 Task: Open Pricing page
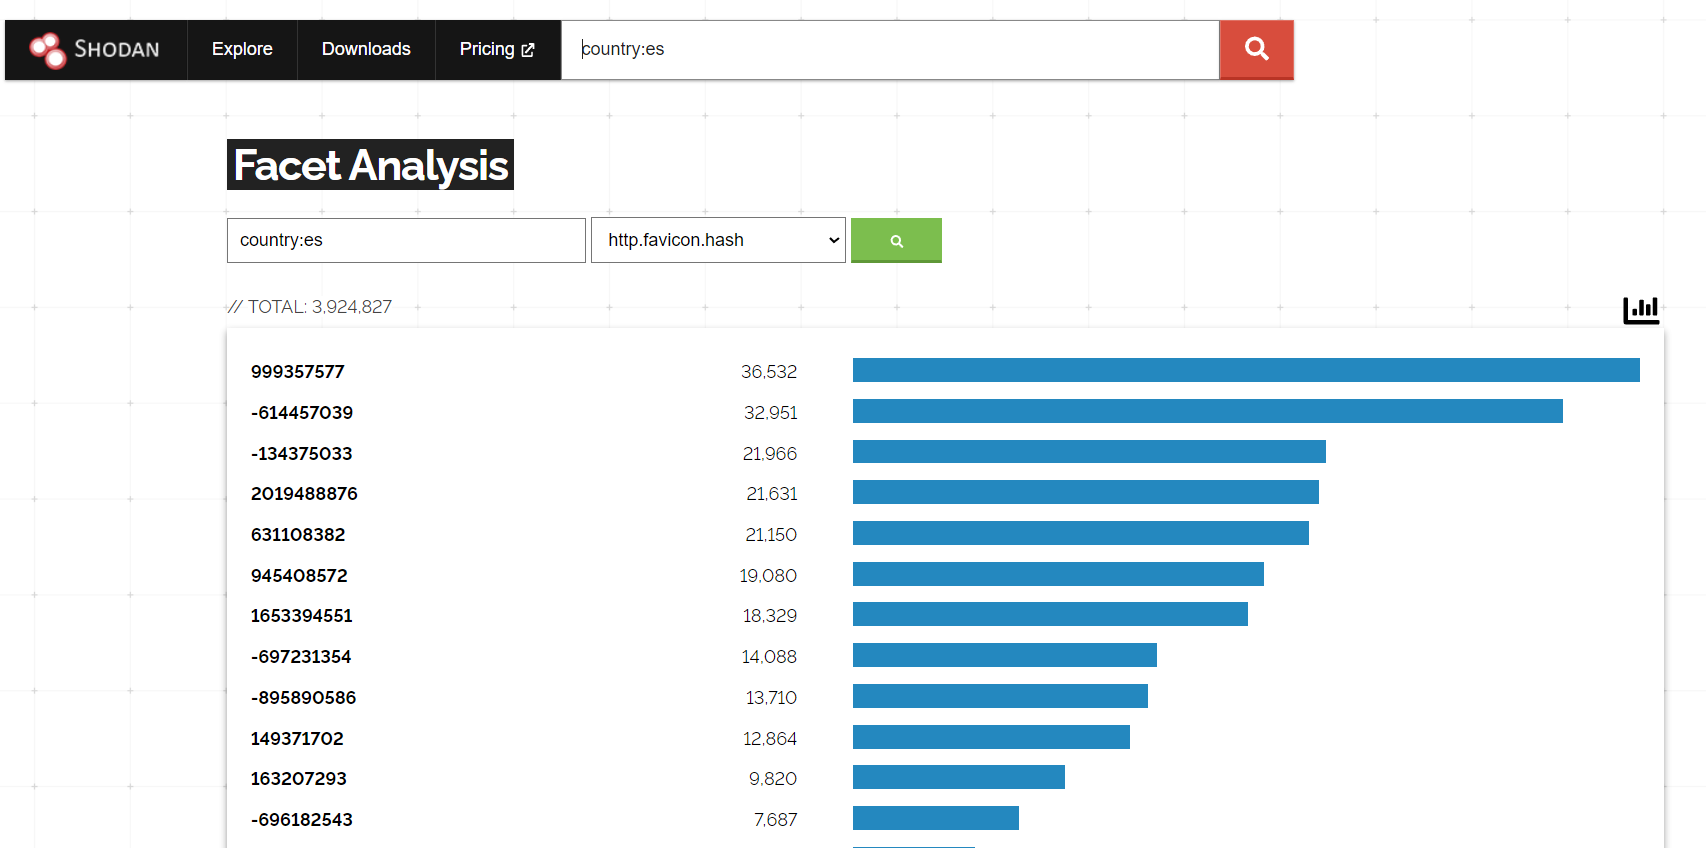(497, 49)
